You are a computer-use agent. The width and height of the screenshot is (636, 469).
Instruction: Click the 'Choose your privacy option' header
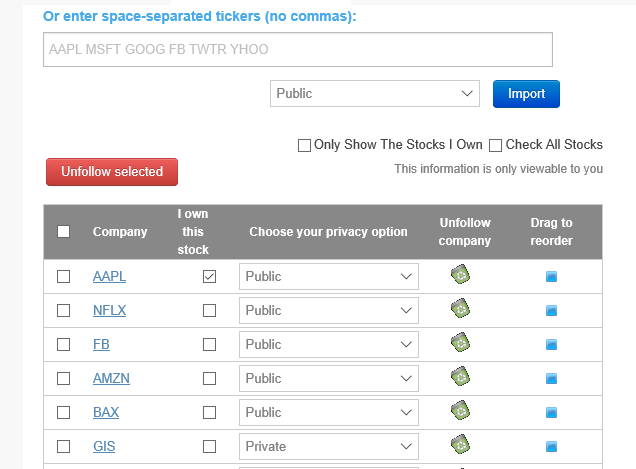pos(329,232)
